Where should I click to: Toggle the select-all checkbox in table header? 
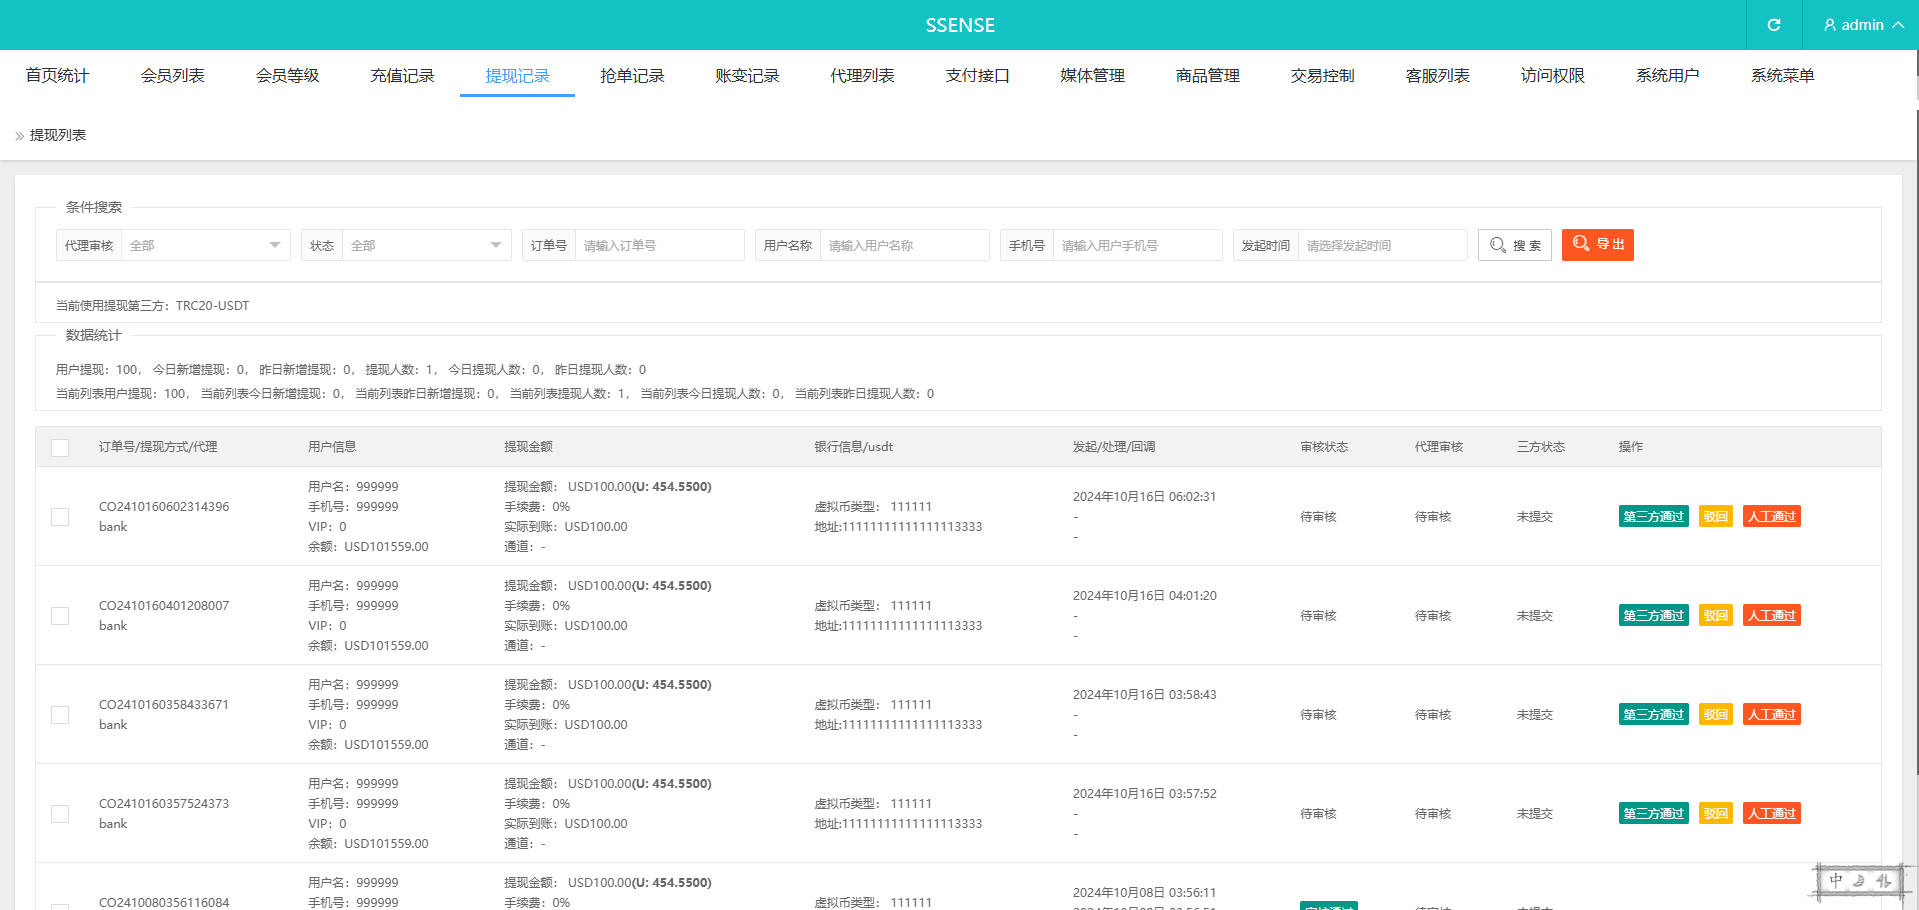click(x=60, y=448)
